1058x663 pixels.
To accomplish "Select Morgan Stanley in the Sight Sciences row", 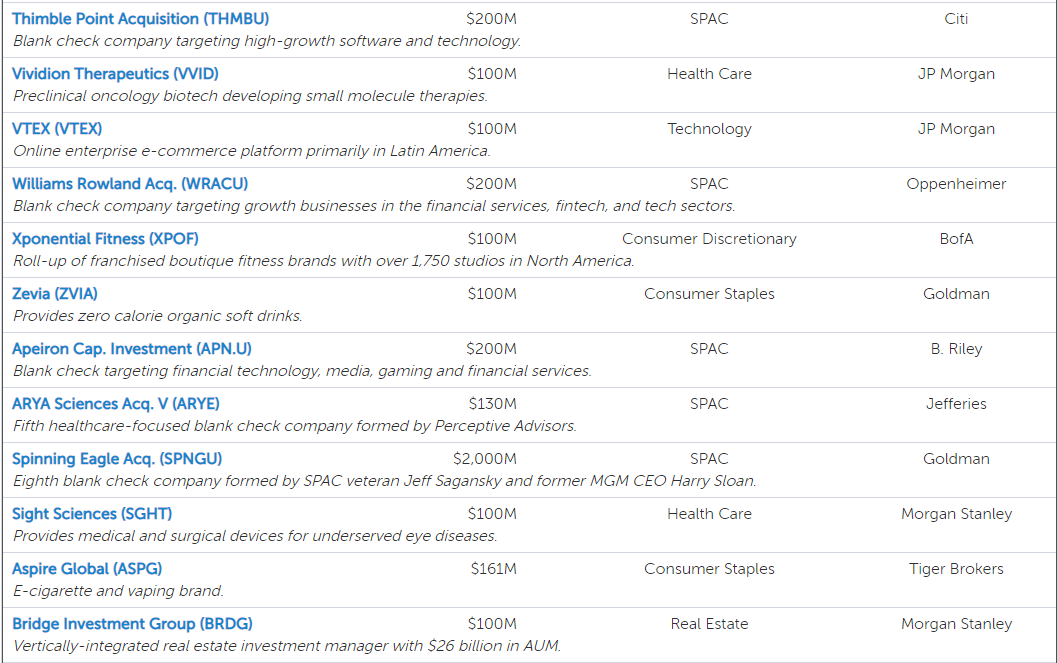I will [x=956, y=513].
